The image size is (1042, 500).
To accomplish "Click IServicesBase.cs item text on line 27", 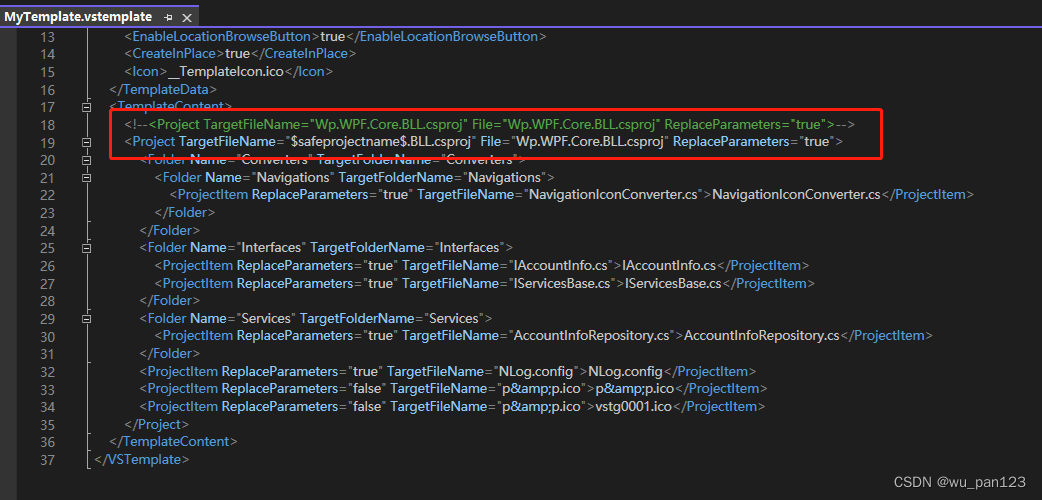I will click(672, 283).
